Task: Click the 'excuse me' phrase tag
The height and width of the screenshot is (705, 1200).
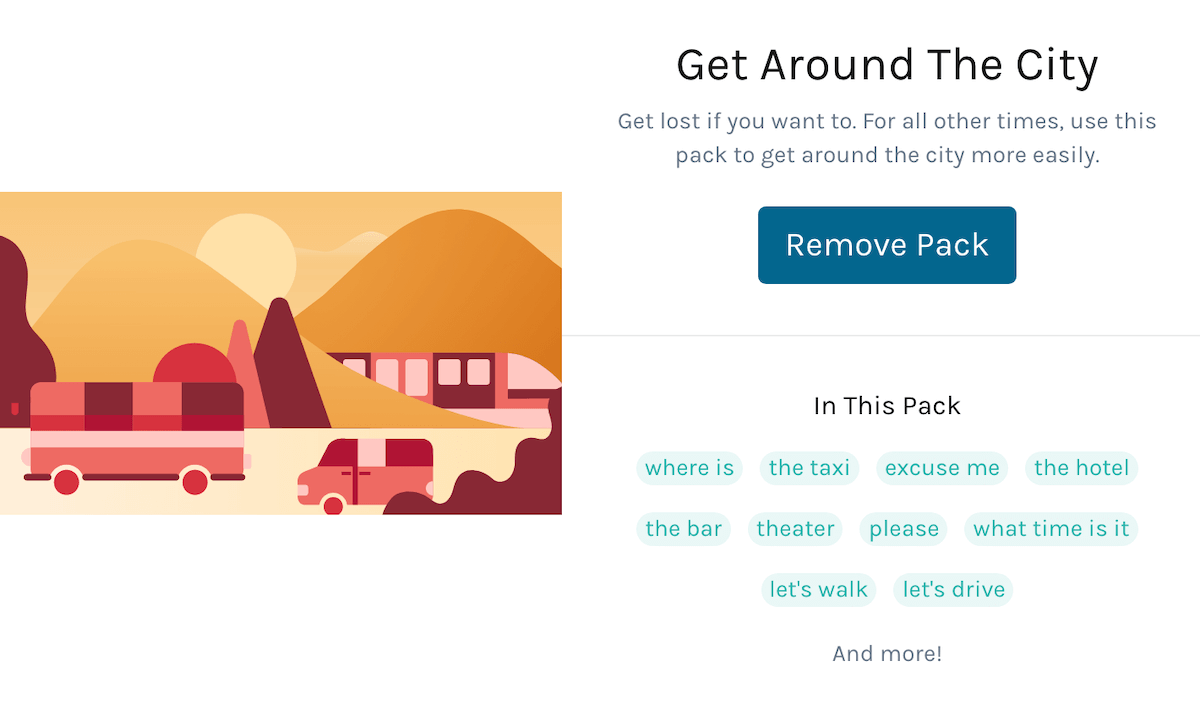Action: (x=941, y=468)
